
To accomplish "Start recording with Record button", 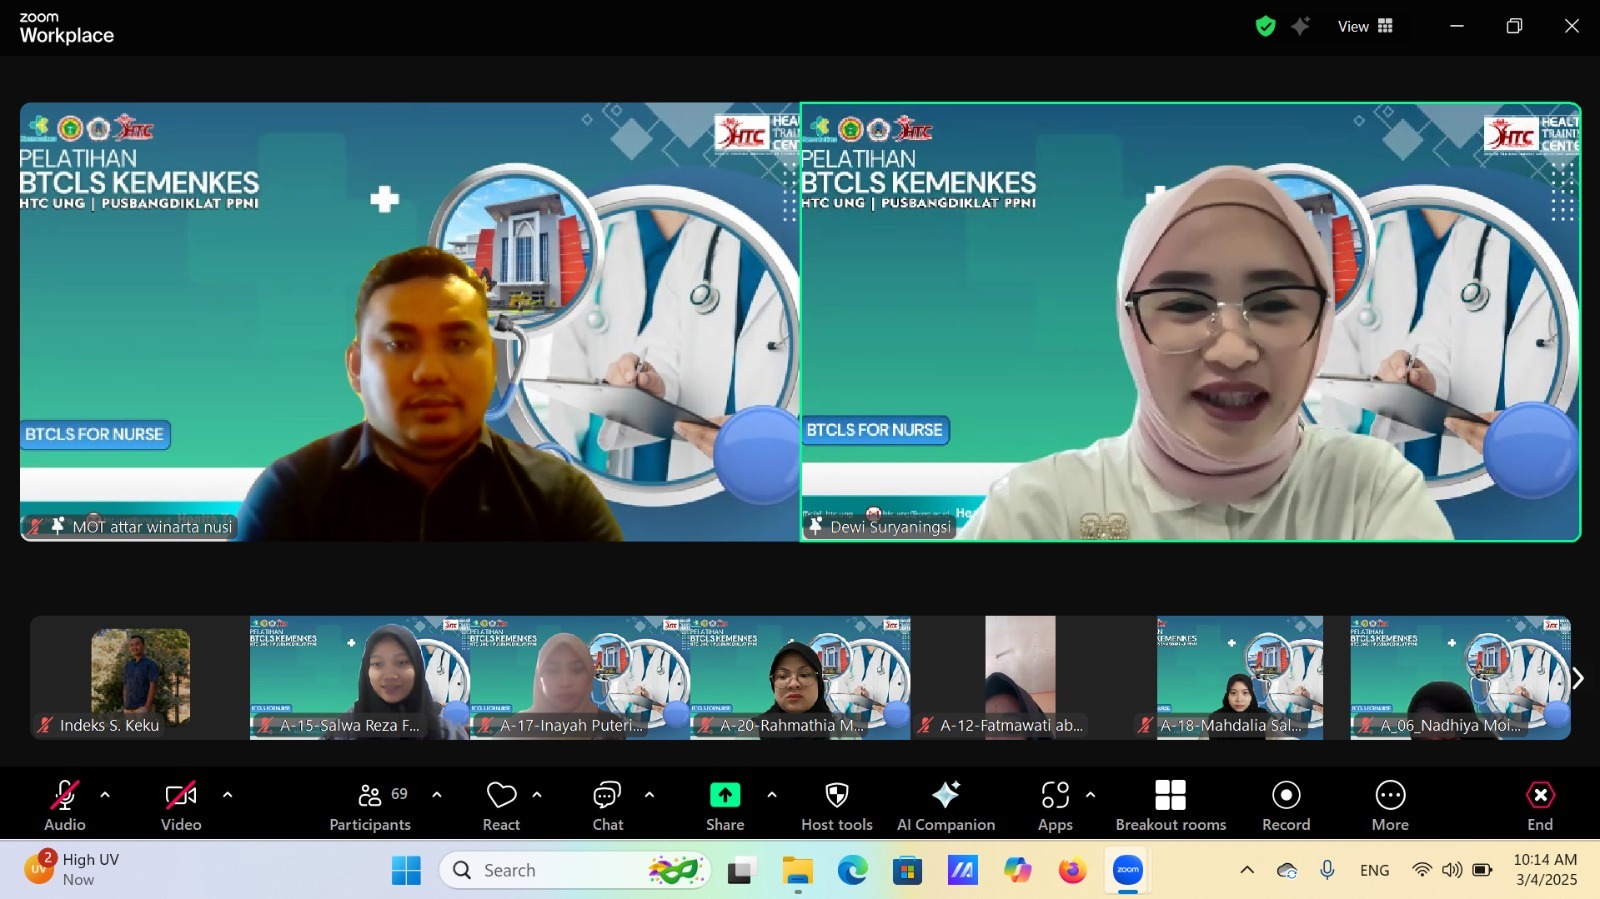I will [1286, 805].
